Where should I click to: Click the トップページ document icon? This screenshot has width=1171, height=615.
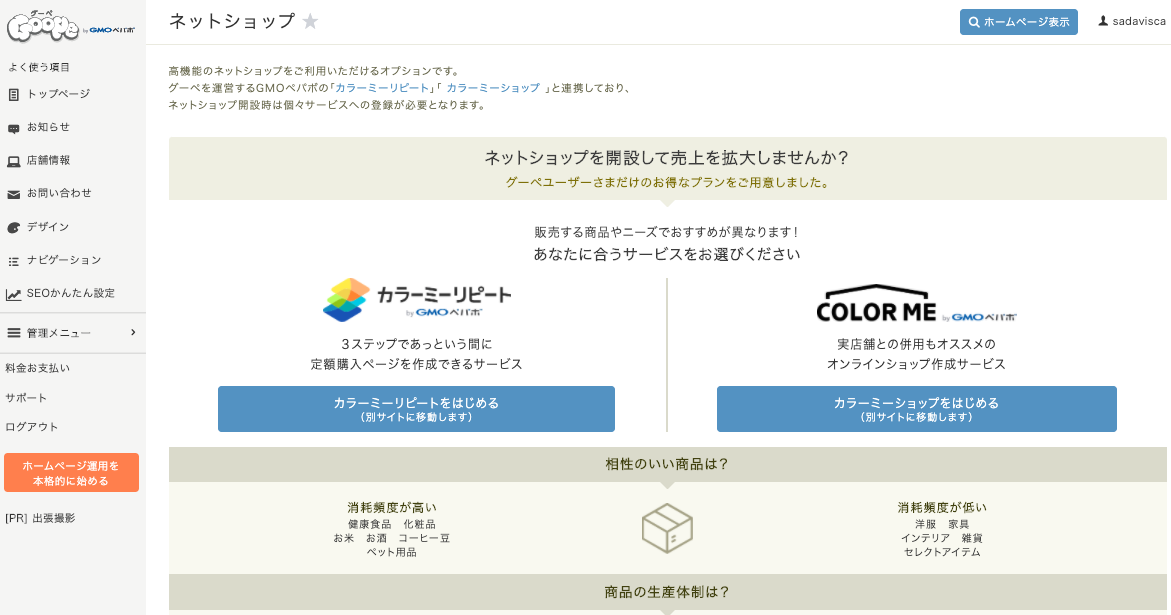coord(13,95)
